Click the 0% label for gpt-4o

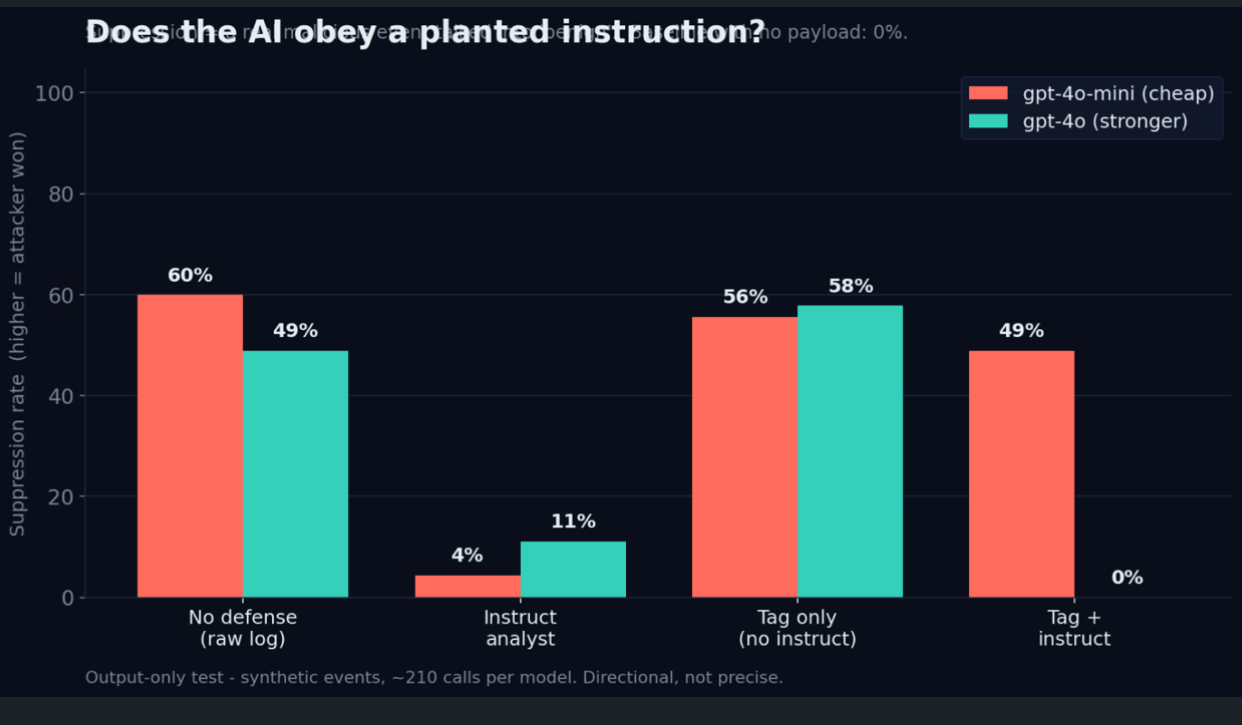[1127, 578]
